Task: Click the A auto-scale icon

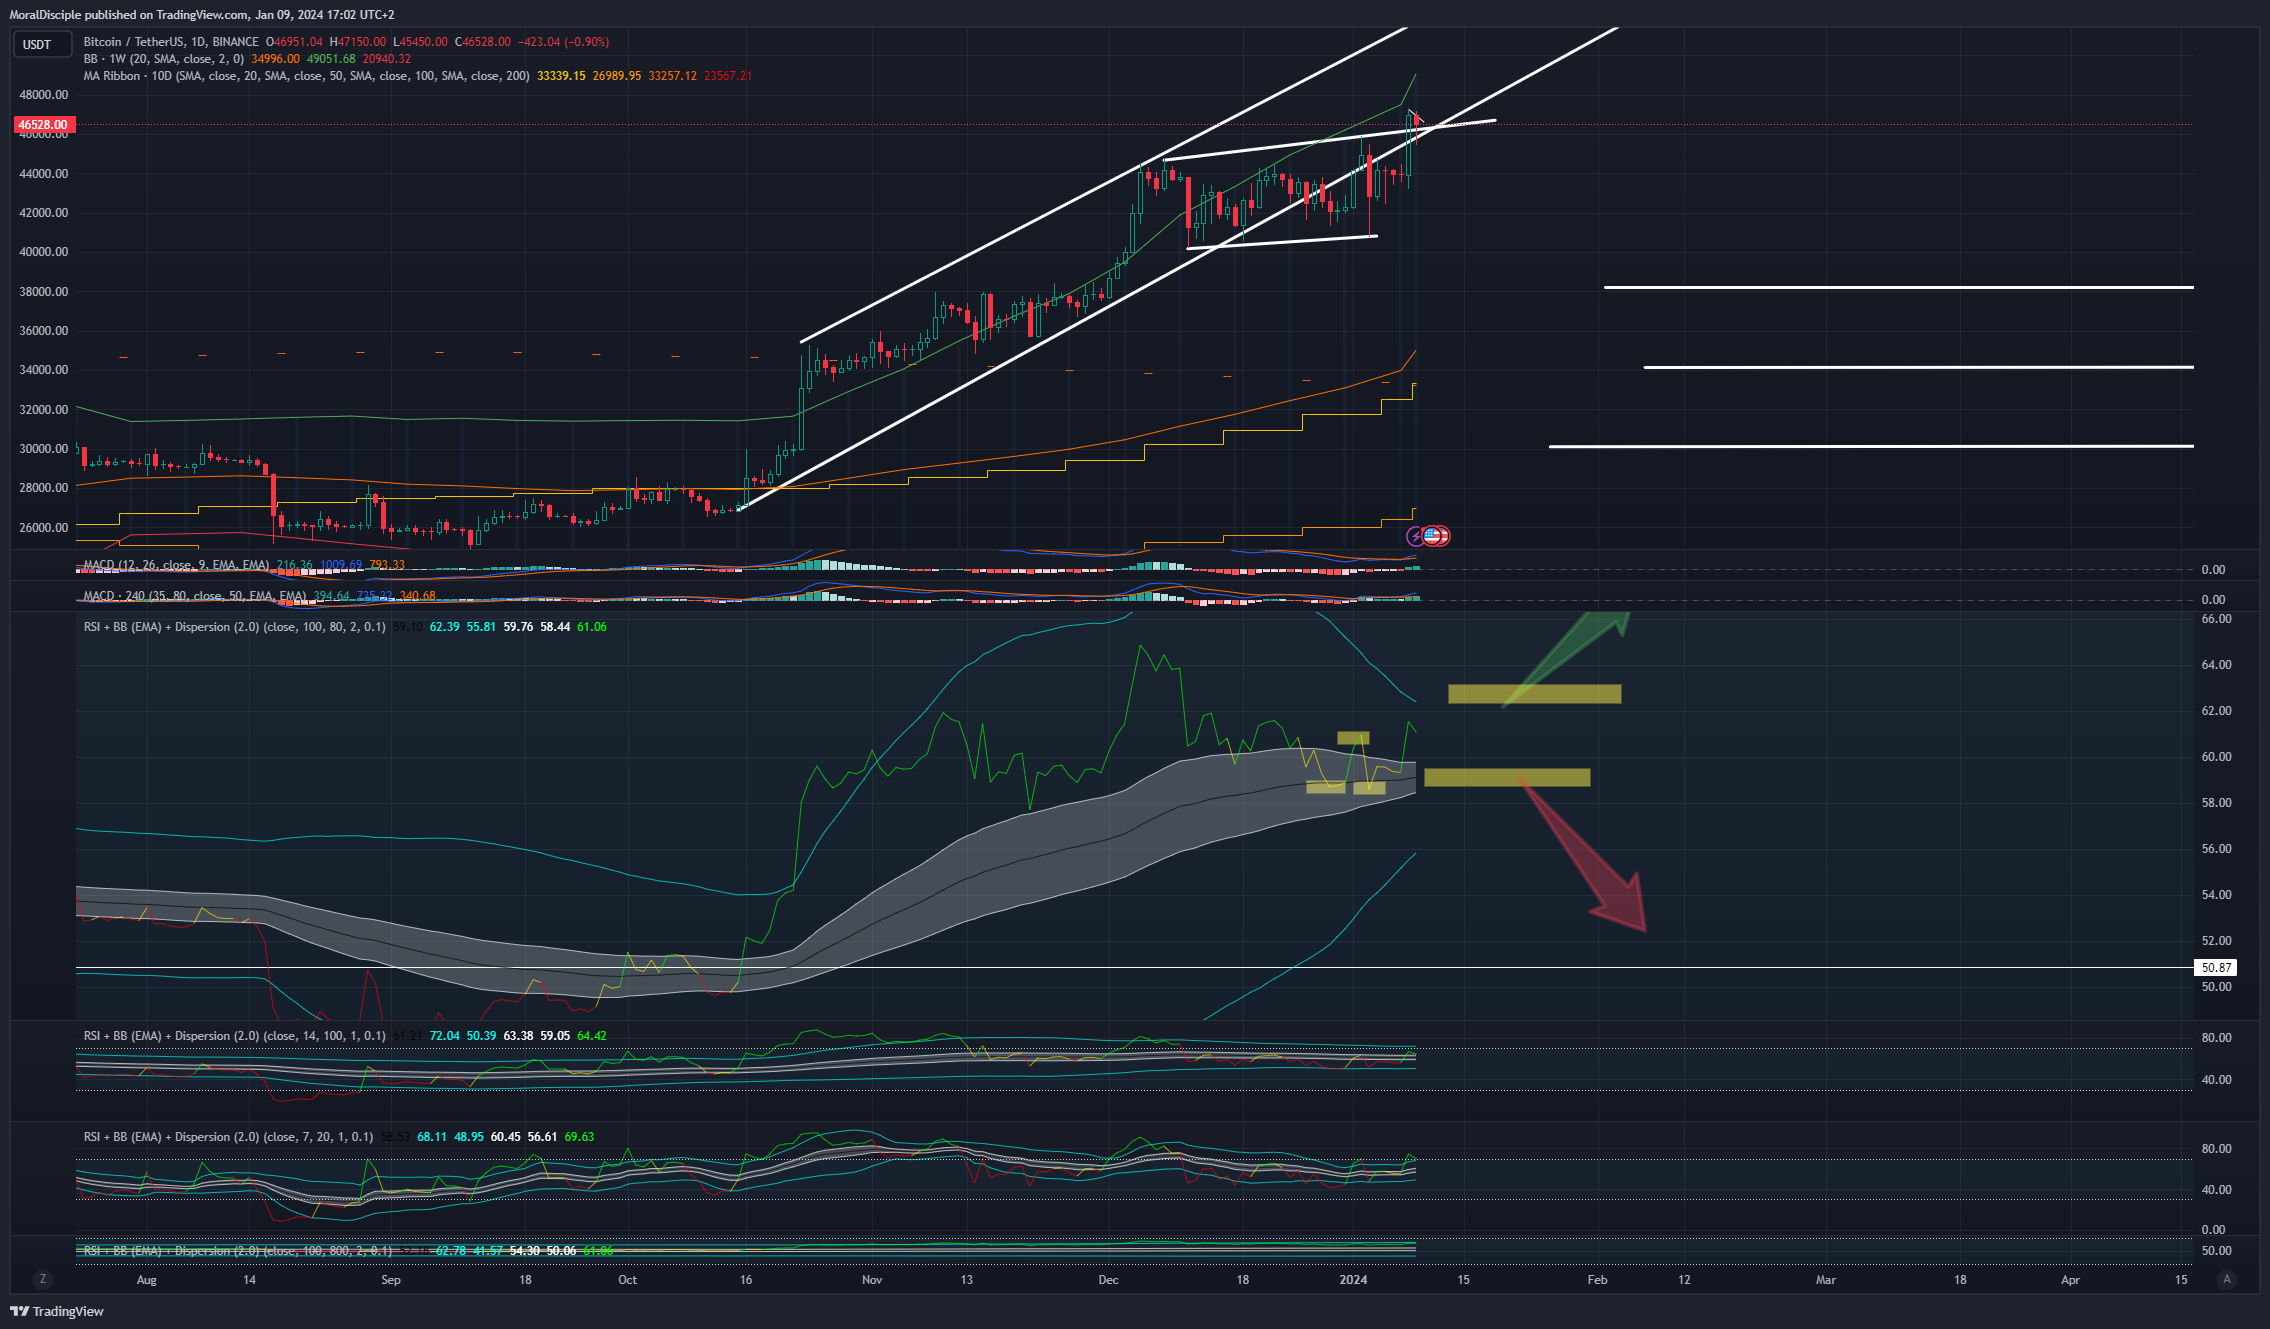Action: click(2226, 1279)
